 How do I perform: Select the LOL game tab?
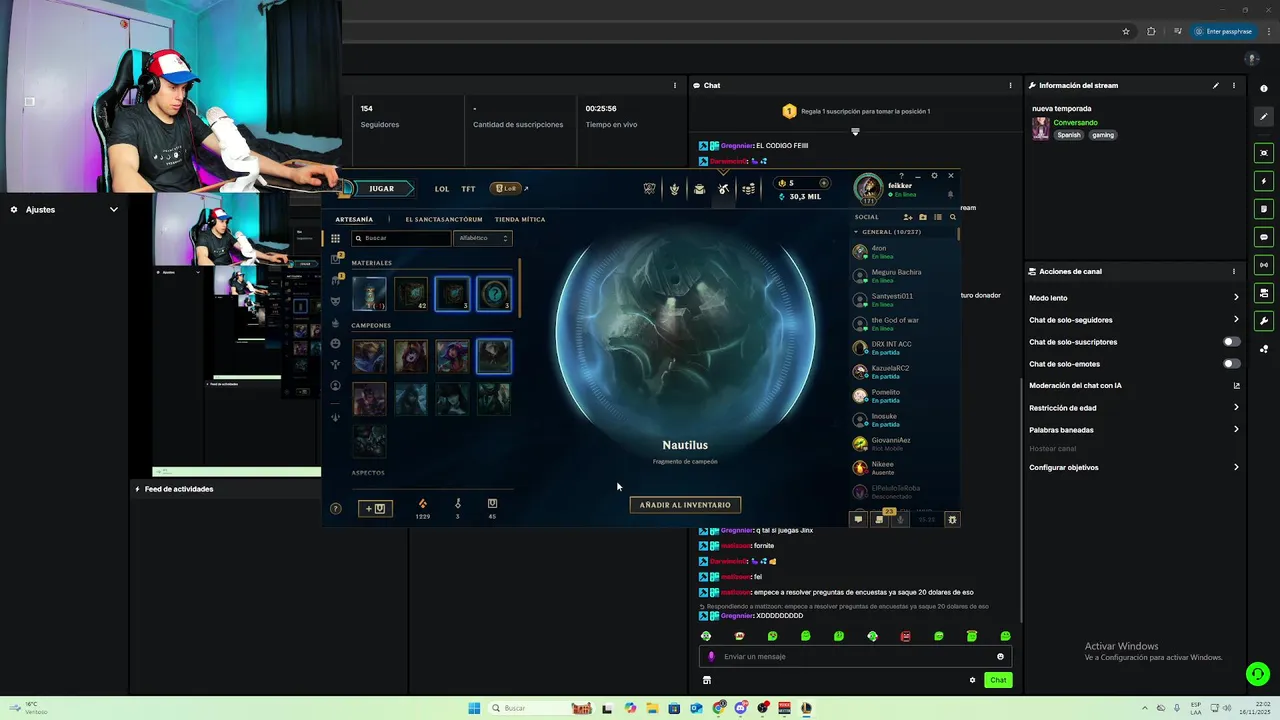tap(442, 189)
